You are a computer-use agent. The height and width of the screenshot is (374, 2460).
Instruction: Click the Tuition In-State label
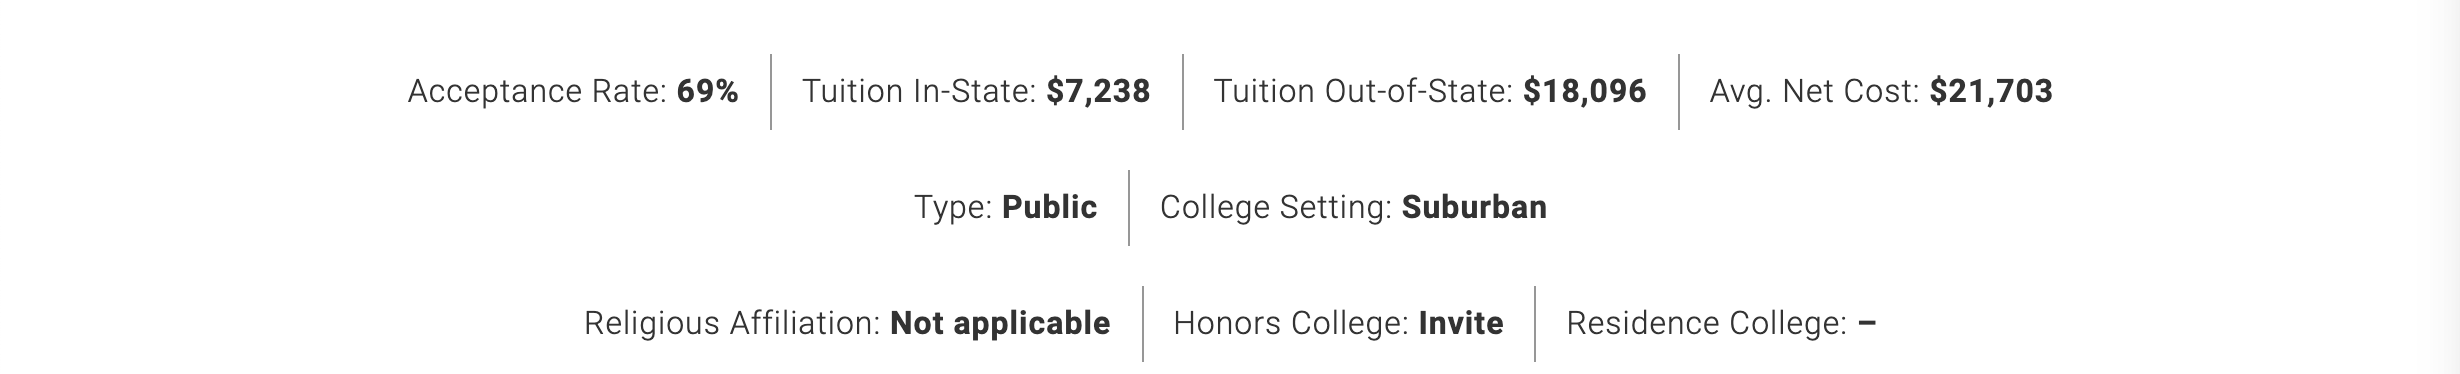point(919,92)
